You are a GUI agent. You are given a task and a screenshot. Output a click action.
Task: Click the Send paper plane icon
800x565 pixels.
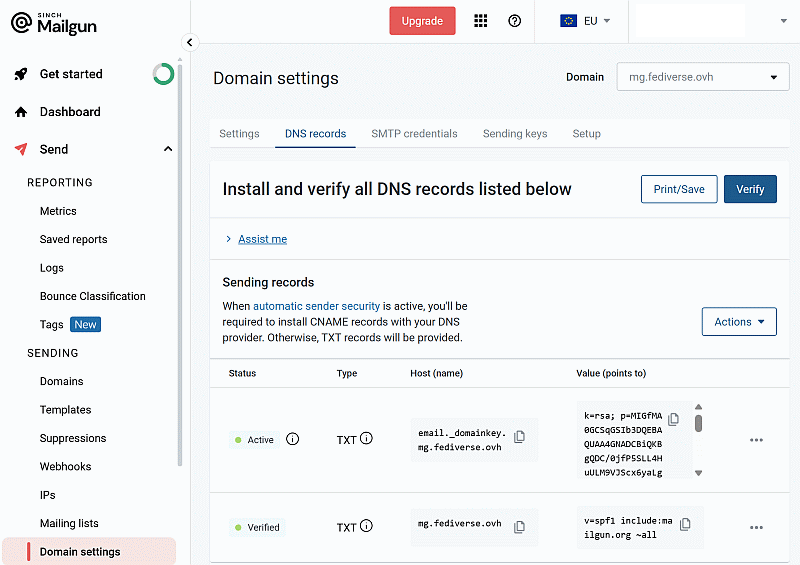(21, 149)
